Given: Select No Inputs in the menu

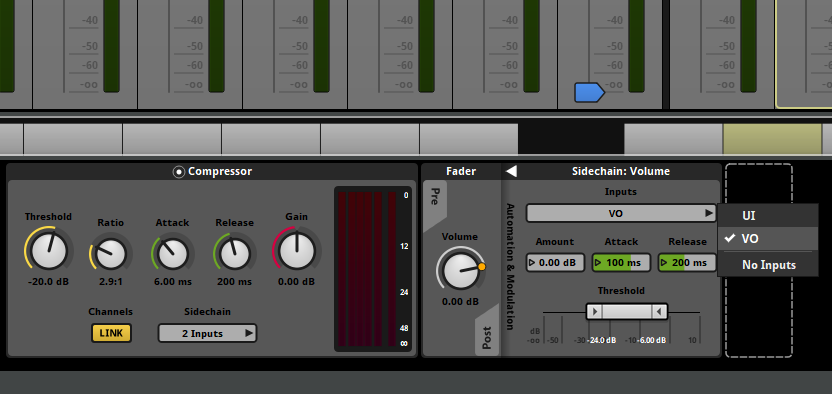Looking at the screenshot, I should click(767, 265).
